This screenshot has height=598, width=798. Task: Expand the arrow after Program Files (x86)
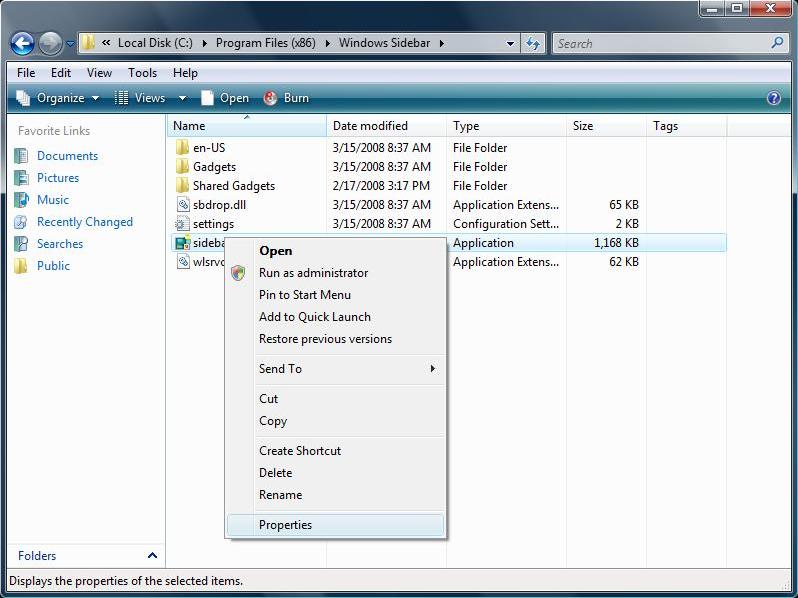[x=328, y=43]
